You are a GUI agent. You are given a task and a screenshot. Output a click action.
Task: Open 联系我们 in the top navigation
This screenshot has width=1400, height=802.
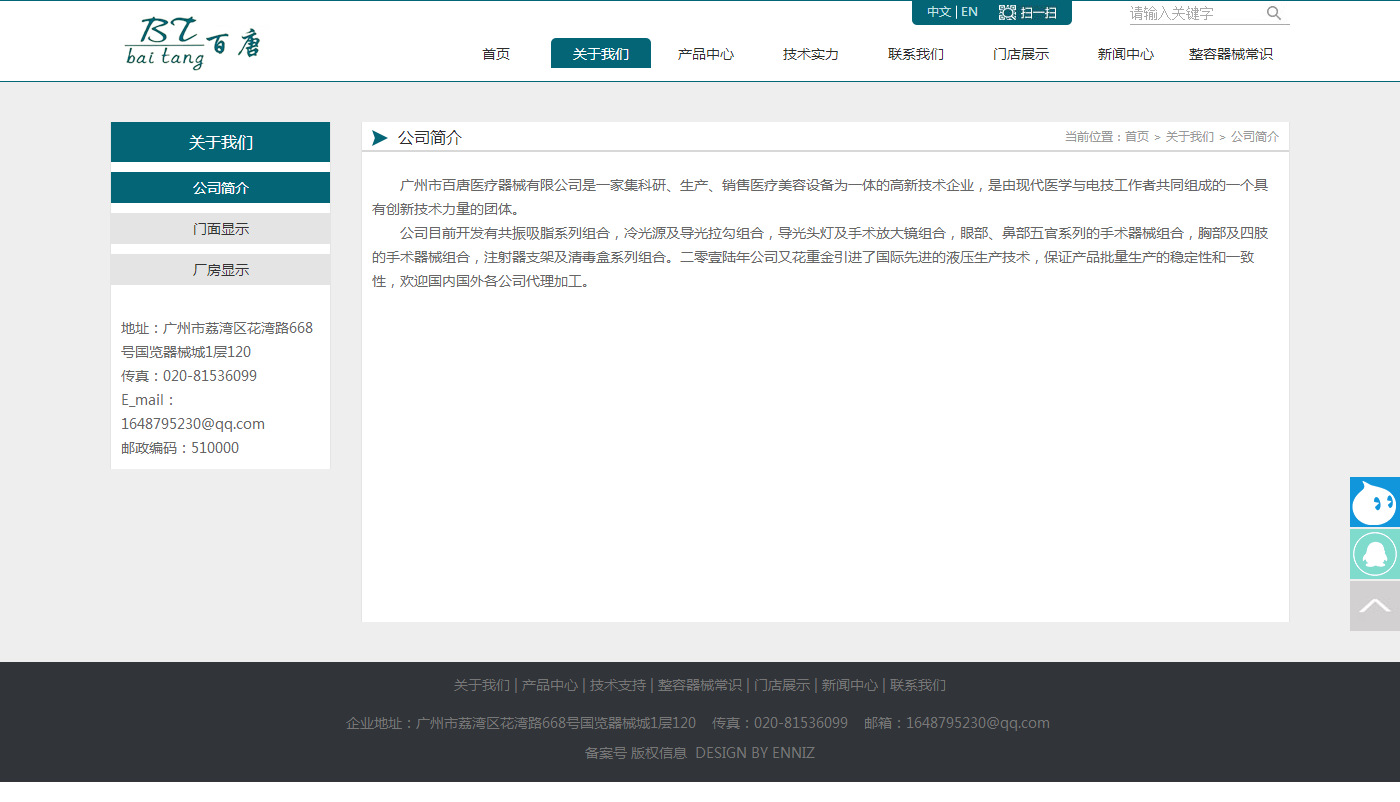tap(916, 54)
